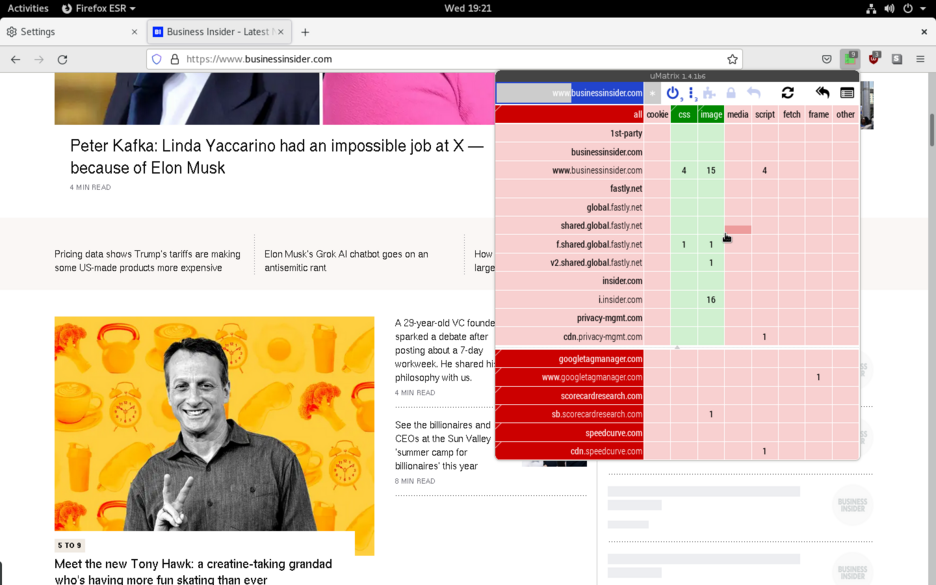Toggle the fetch column header in uMatrix
The height and width of the screenshot is (585, 936).
(x=792, y=115)
